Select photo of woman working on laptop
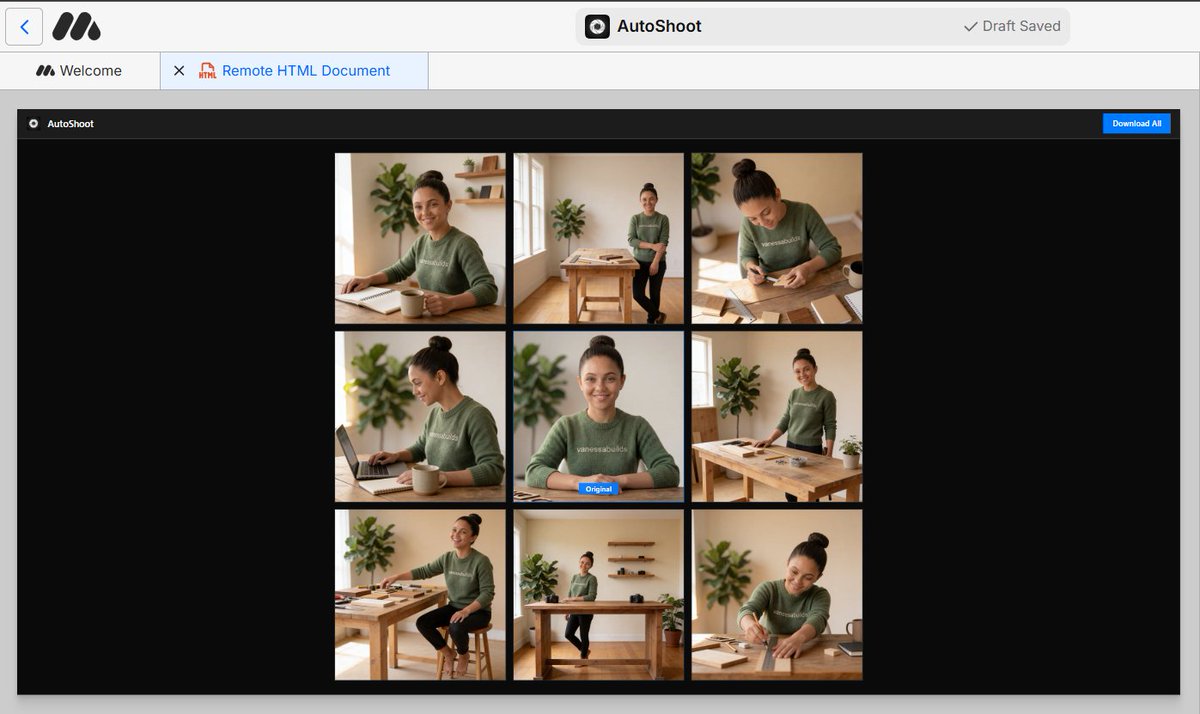Viewport: 1200px width, 714px height. tap(420, 417)
